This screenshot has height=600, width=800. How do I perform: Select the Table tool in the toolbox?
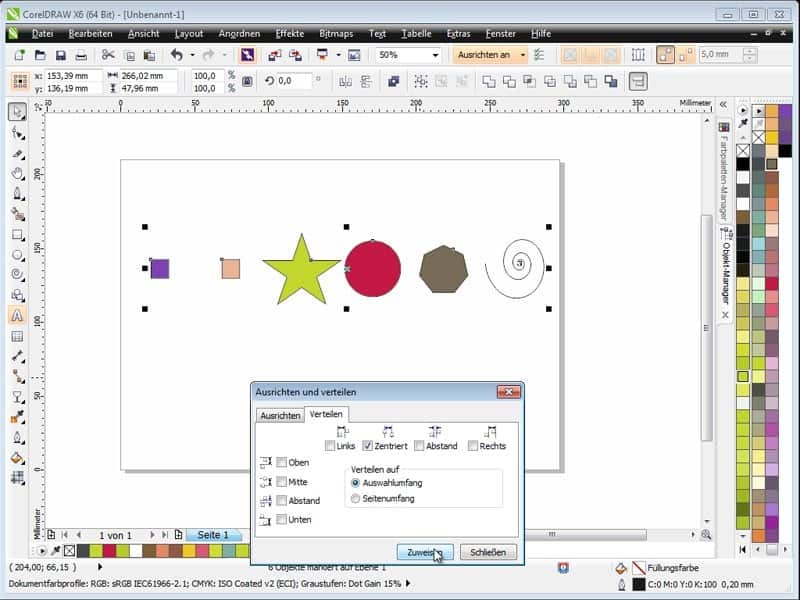17,335
